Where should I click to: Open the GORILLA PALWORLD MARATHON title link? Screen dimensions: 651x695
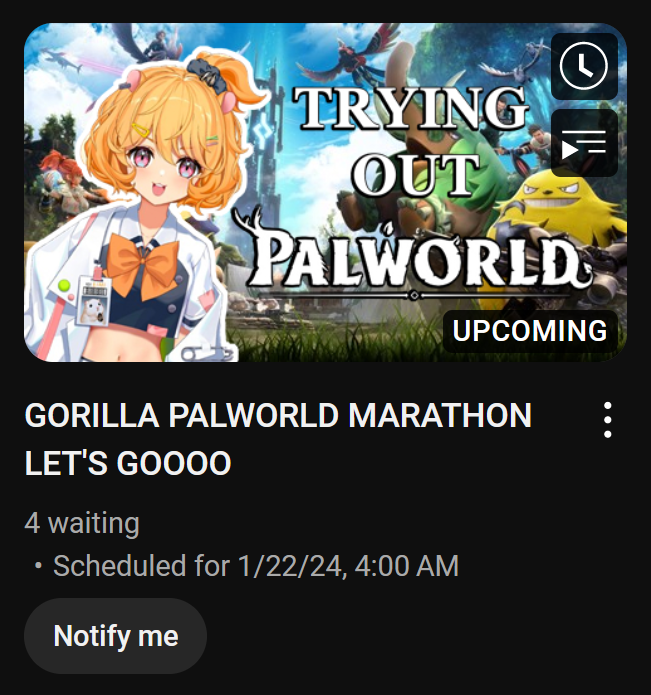pyautogui.click(x=278, y=439)
